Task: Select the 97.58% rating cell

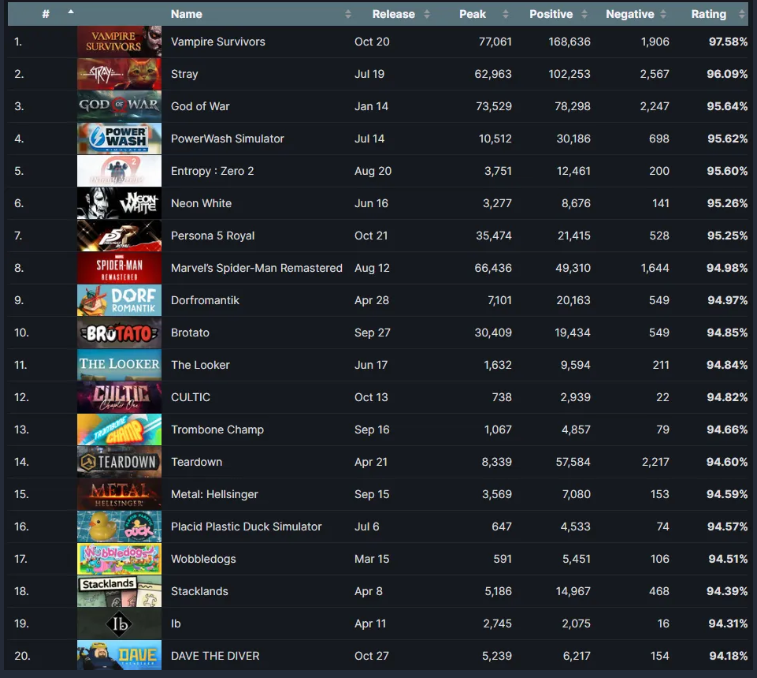Action: coord(728,42)
